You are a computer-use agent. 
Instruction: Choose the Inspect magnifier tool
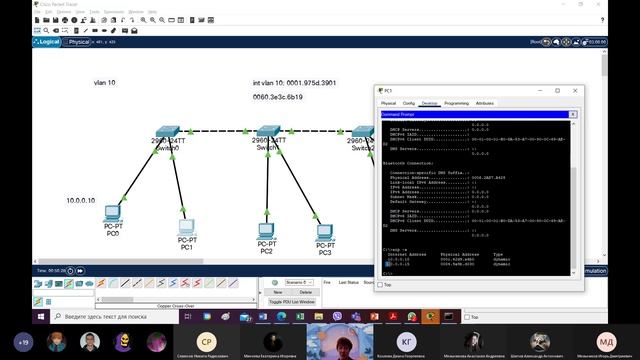coord(47,31)
